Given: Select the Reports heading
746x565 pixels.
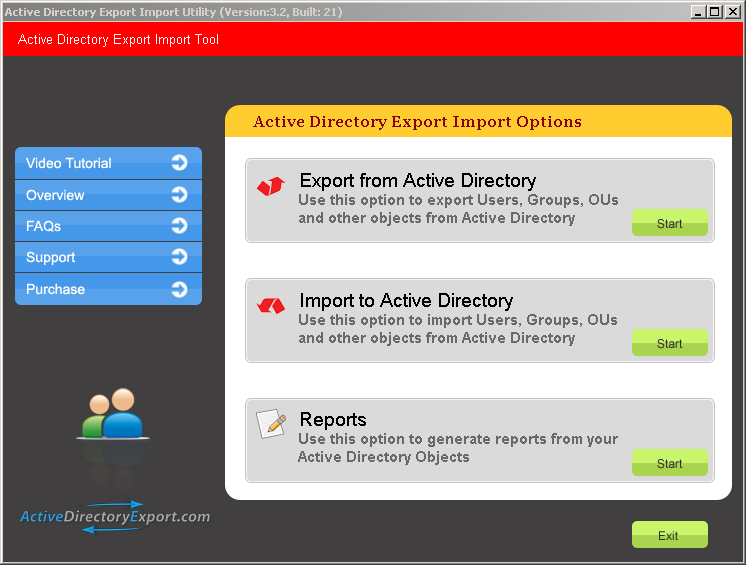Looking at the screenshot, I should tap(333, 419).
